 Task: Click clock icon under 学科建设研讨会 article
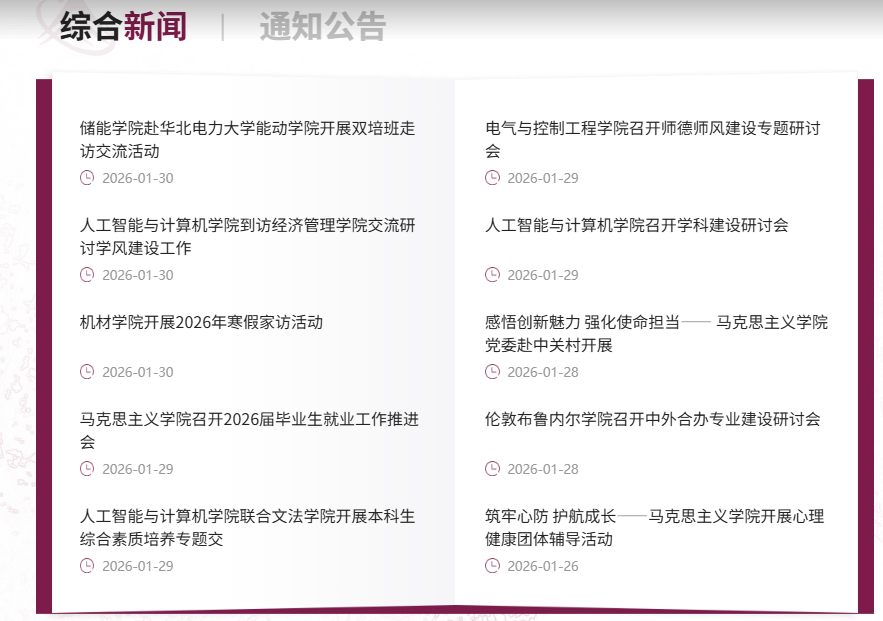pos(492,275)
